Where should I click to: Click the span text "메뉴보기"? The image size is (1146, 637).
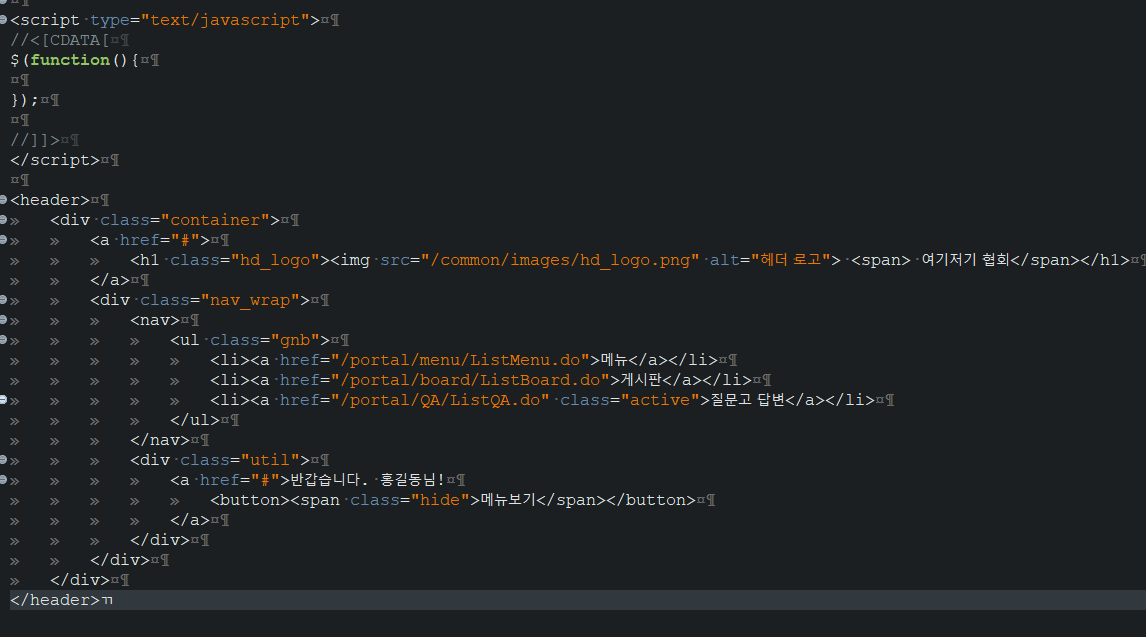point(508,500)
